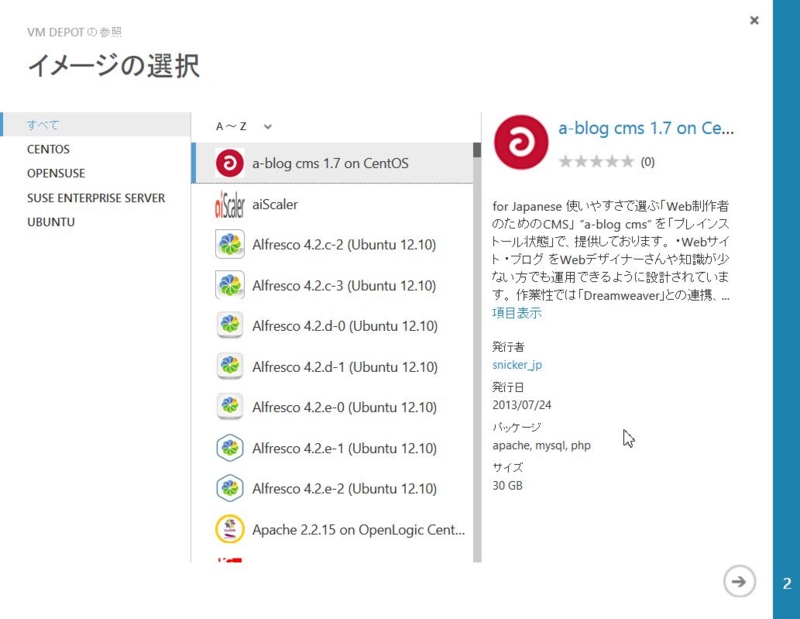Viewport: 800px width, 619px height.
Task: Click Apache 2.2.15 OpenLogic icon
Action: (x=230, y=529)
